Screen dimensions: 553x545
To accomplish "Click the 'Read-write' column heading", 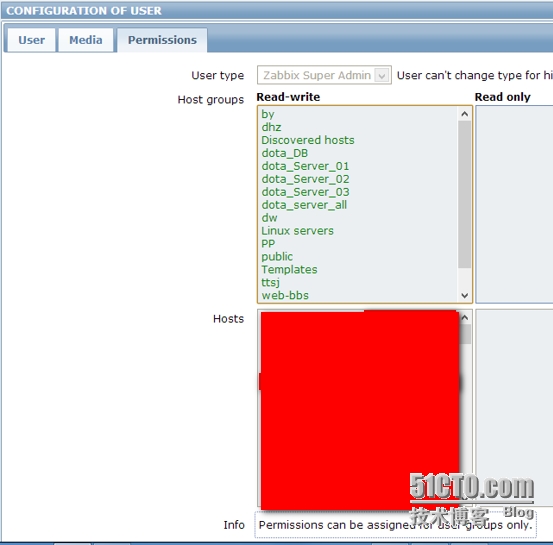I will pos(288,97).
